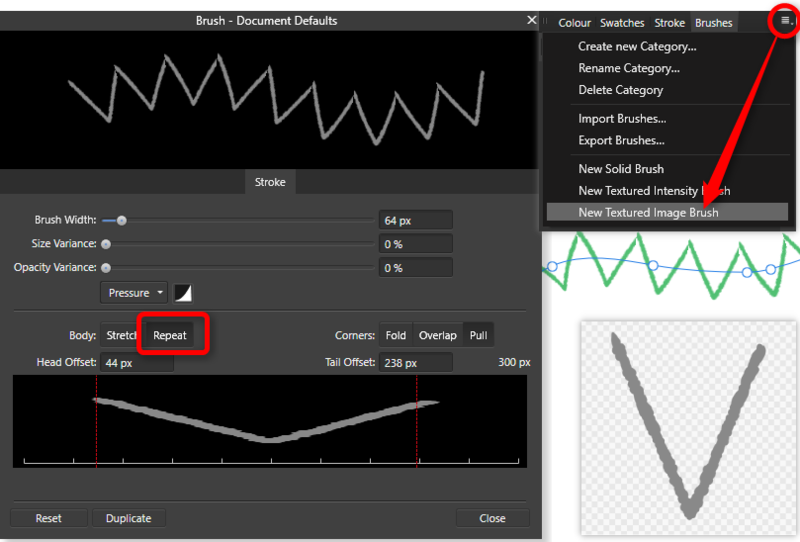The height and width of the screenshot is (542, 800).
Task: Switch to the Swatches tab
Action: point(622,22)
